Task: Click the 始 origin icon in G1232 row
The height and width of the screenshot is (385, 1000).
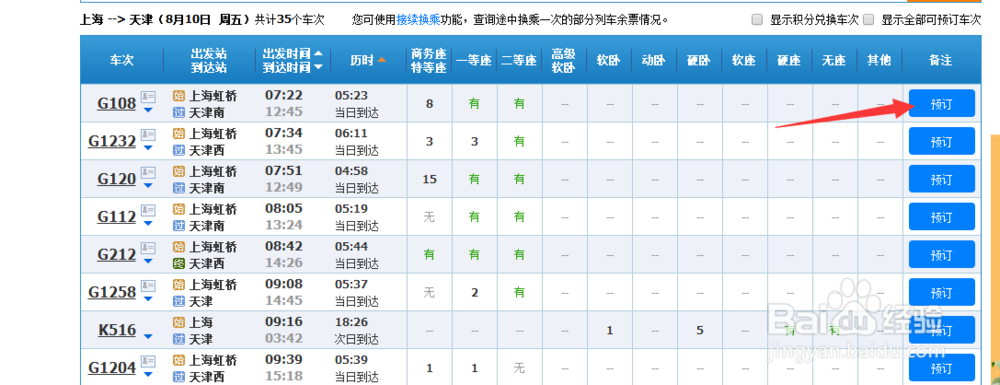Action: tap(179, 134)
